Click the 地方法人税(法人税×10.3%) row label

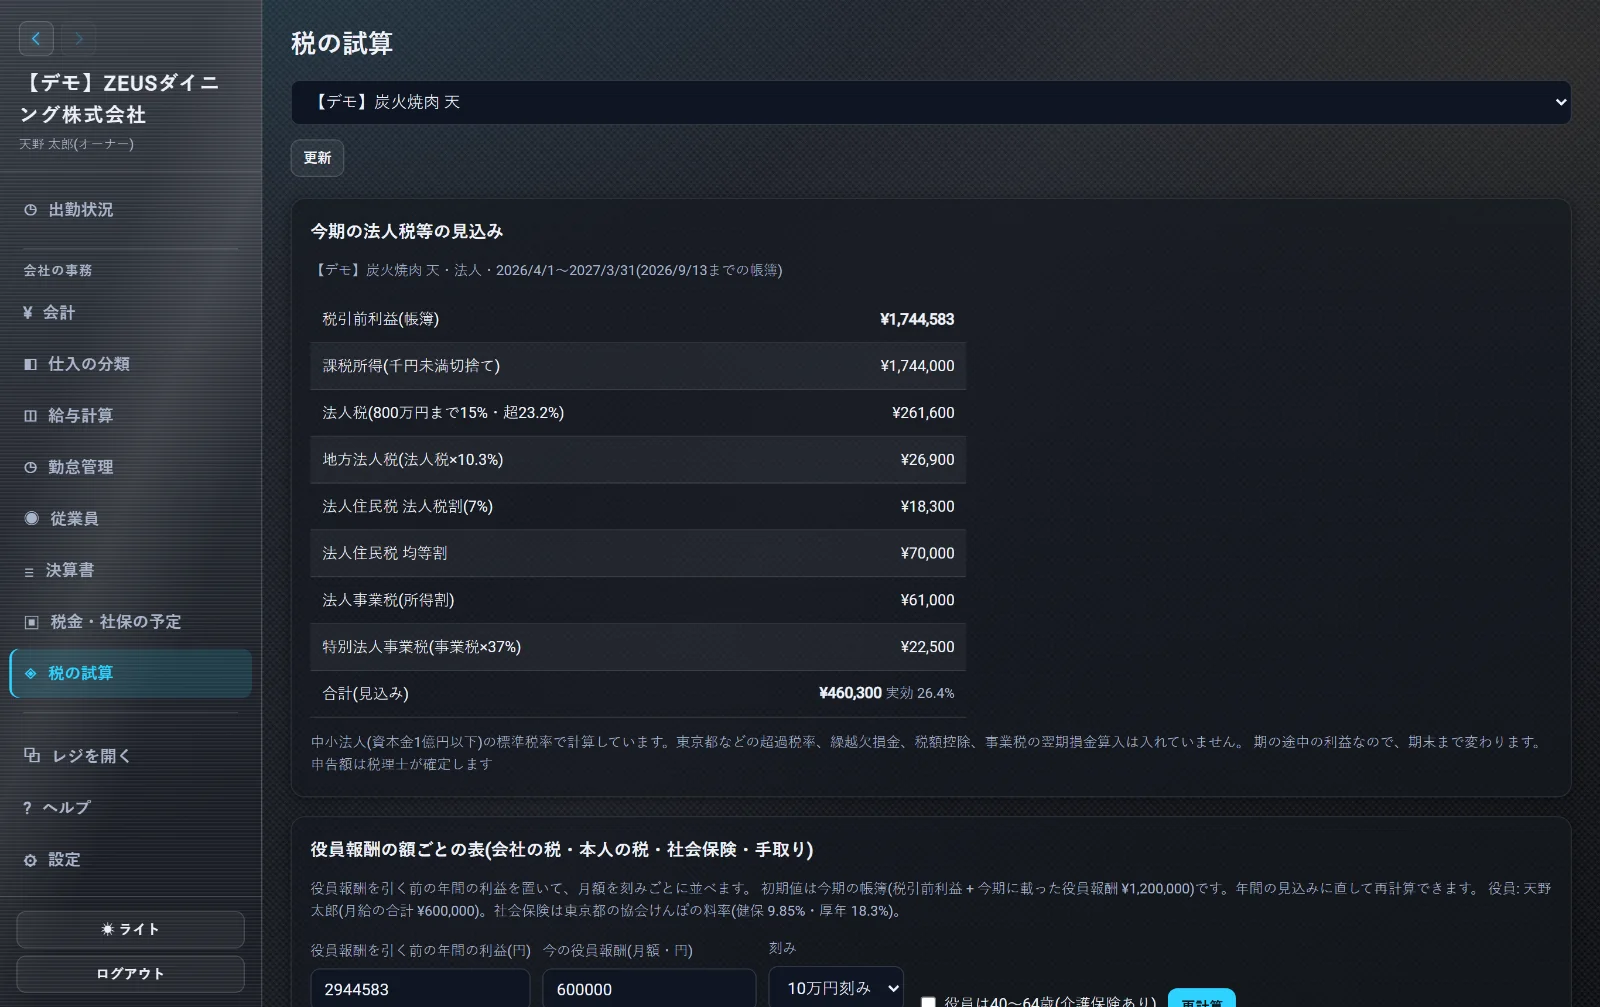point(413,460)
